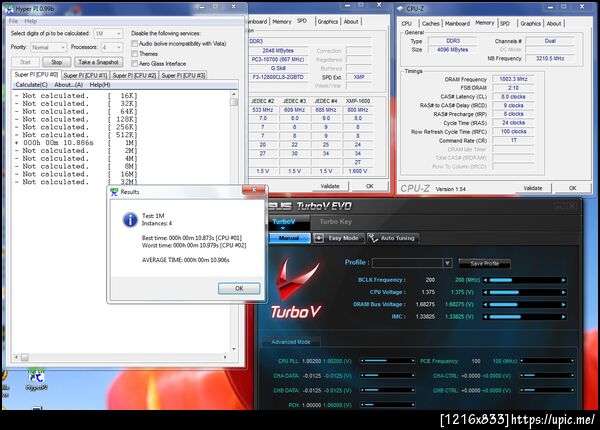Image resolution: width=600 pixels, height=430 pixels.
Task: Adjust the DRAM Bus Voltage slider
Action: 524,305
